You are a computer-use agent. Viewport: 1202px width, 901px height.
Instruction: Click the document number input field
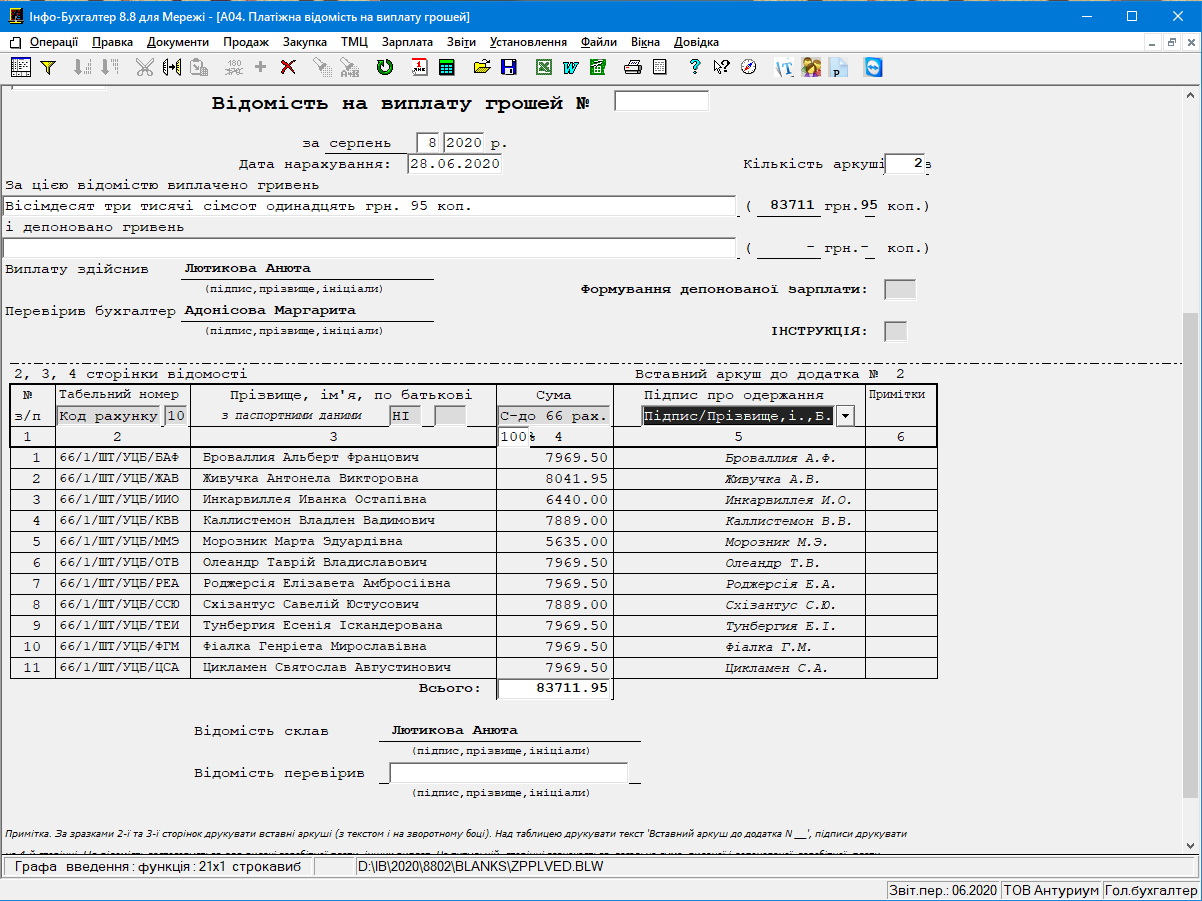(661, 101)
